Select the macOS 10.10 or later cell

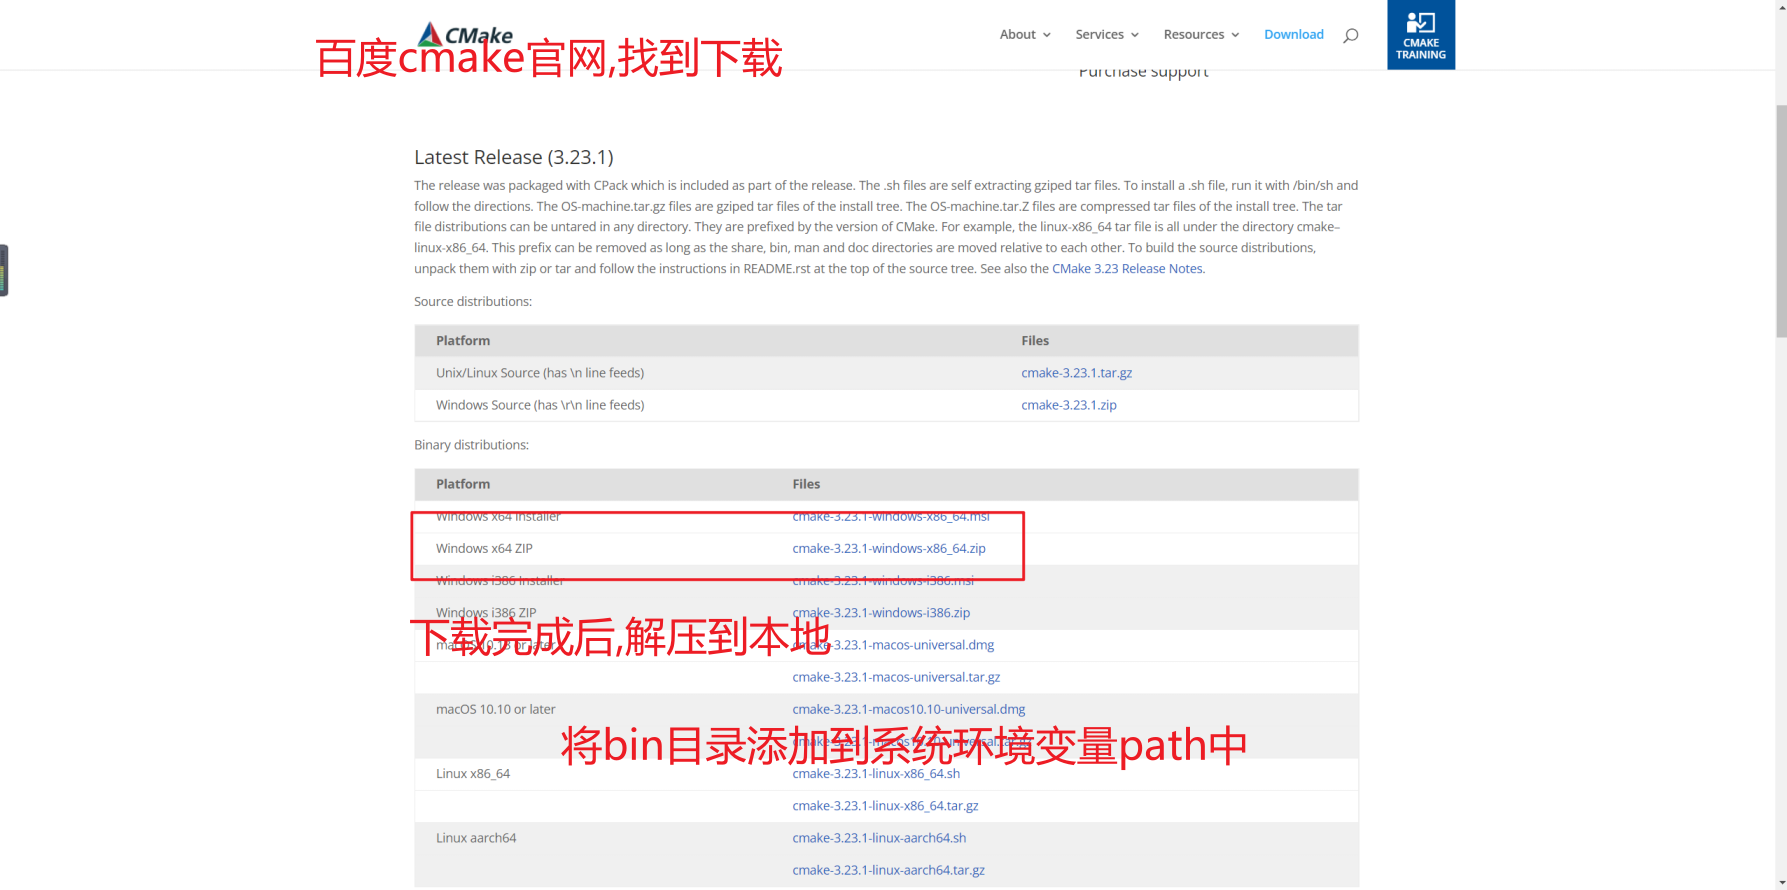pos(495,709)
